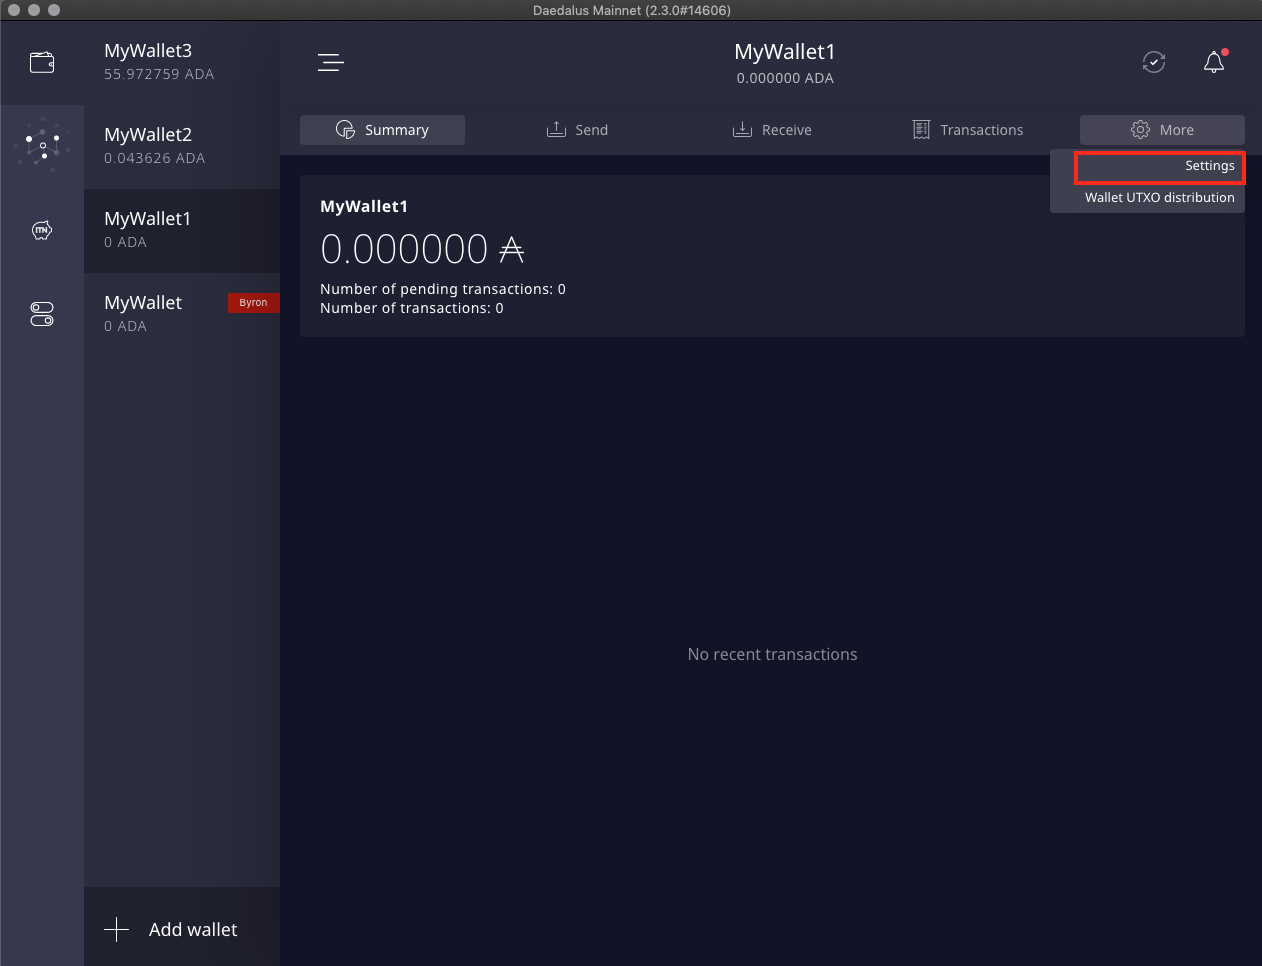The width and height of the screenshot is (1262, 966).
Task: Open the notifications bell icon
Action: tap(1214, 62)
